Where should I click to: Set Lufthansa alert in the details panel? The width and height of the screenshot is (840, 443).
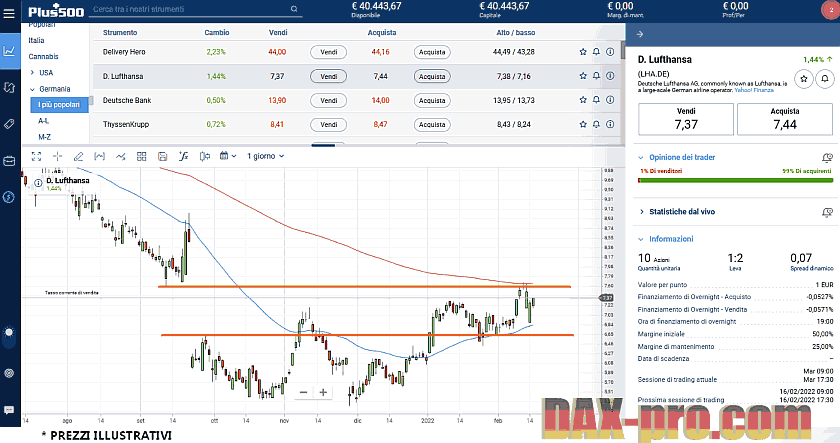coord(825,79)
